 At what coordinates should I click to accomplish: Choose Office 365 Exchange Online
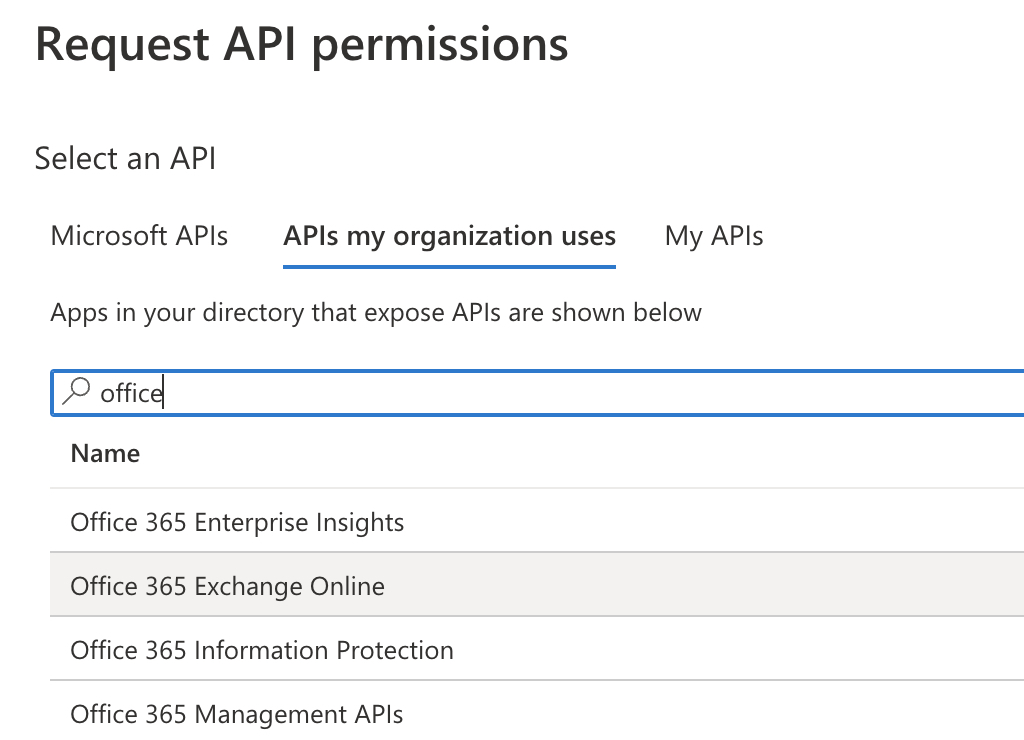[x=537, y=586]
